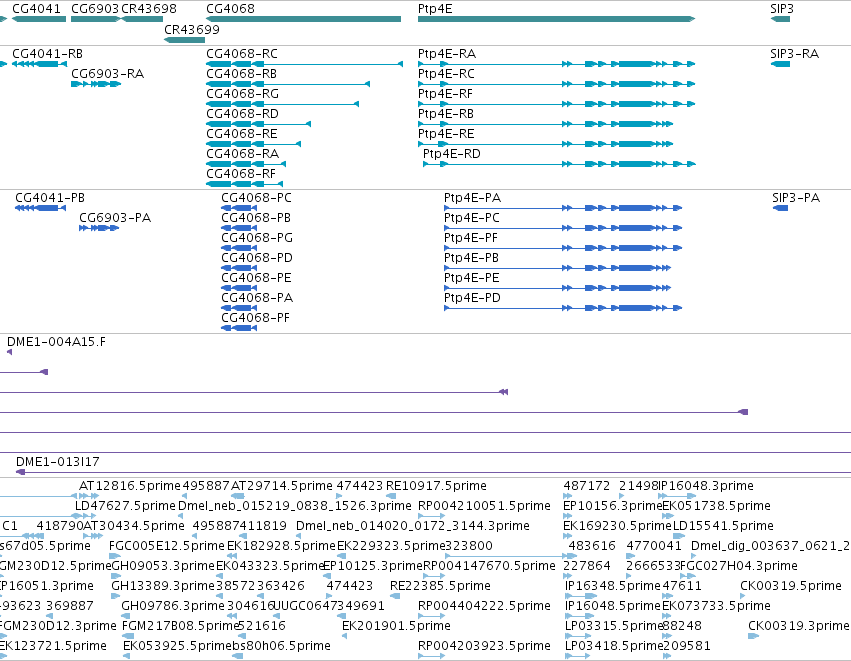851x661 pixels.
Task: Open EST AT30434.5prime
Action: 134,526
